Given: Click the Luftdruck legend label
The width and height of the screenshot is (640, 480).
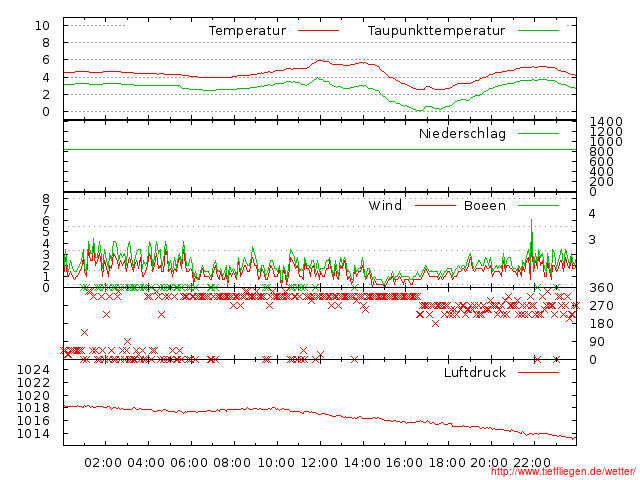Looking at the screenshot, I should 475,372.
